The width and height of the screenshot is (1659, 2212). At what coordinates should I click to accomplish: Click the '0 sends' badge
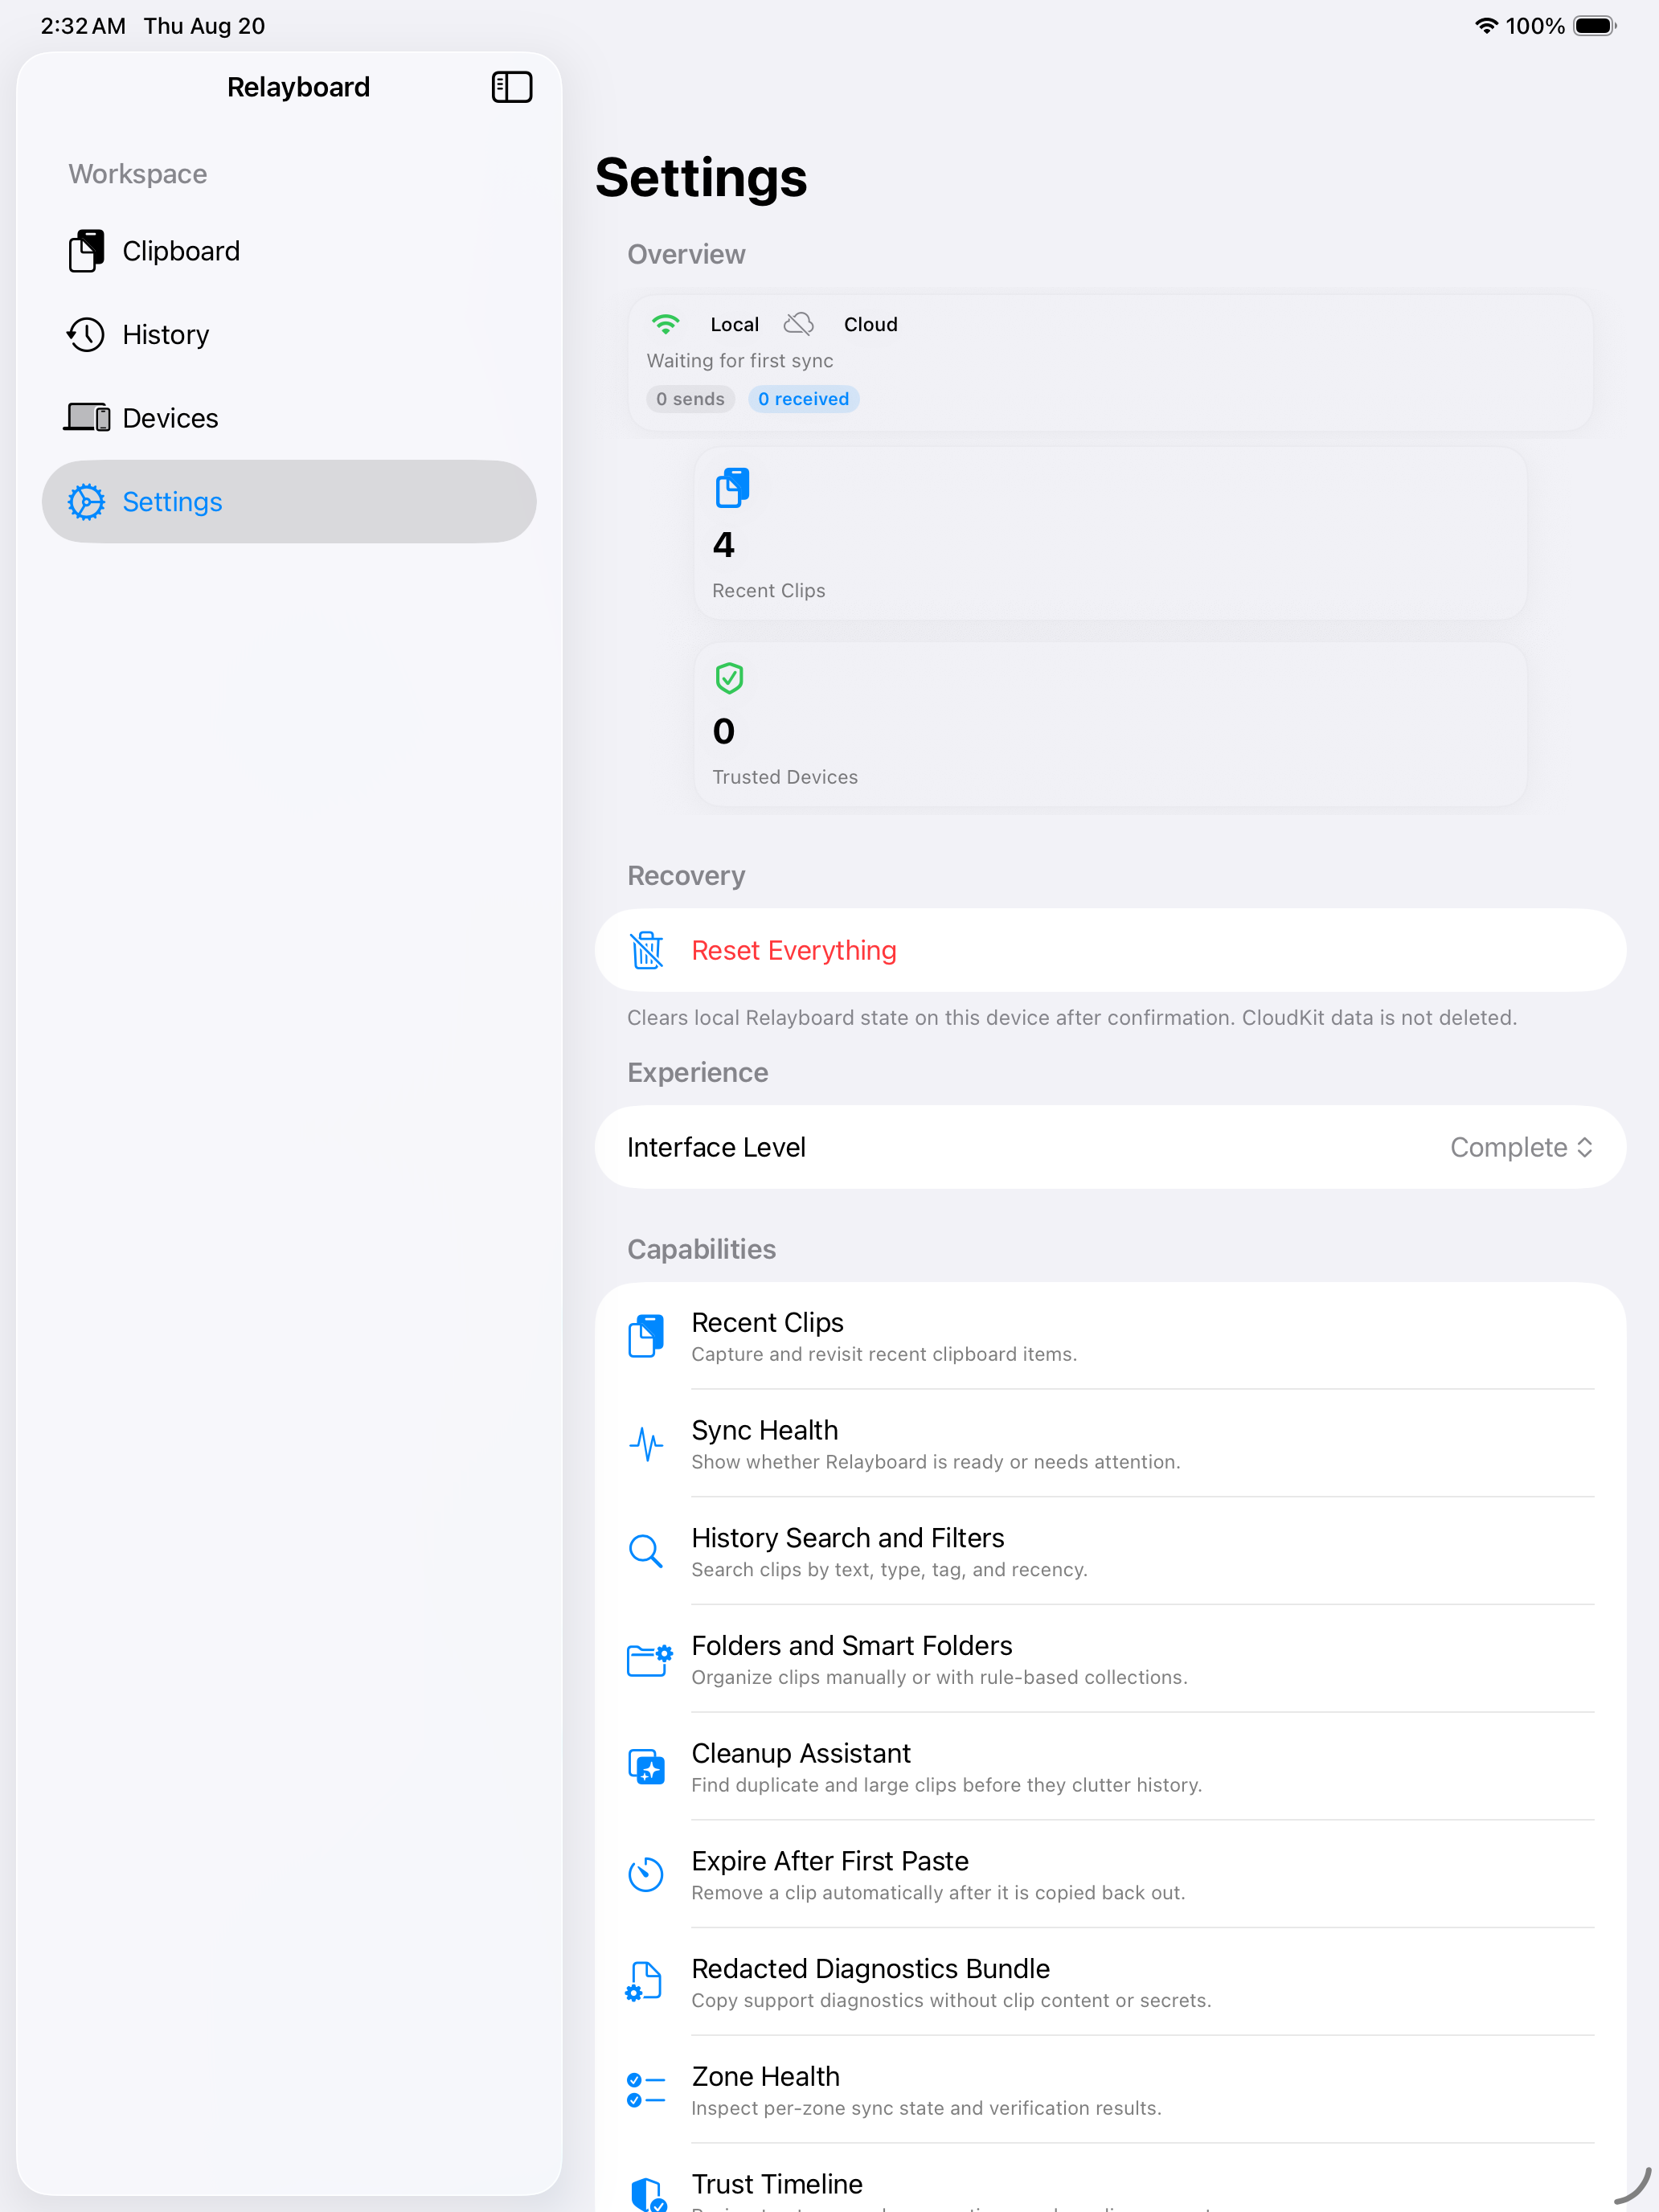click(690, 399)
